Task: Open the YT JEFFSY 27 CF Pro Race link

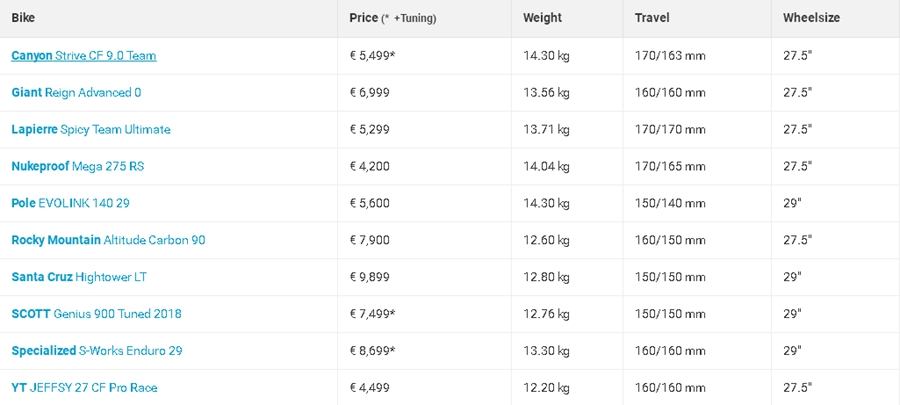Action: click(84, 388)
